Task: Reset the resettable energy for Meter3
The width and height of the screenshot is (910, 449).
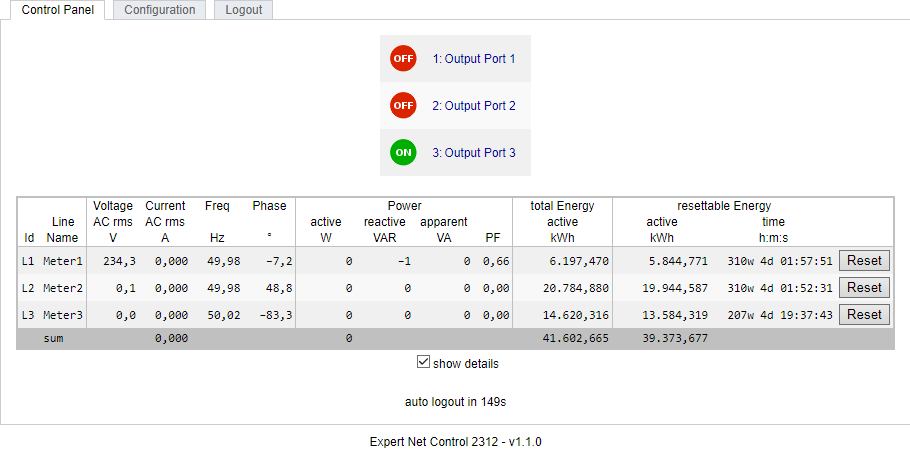Action: tap(864, 314)
